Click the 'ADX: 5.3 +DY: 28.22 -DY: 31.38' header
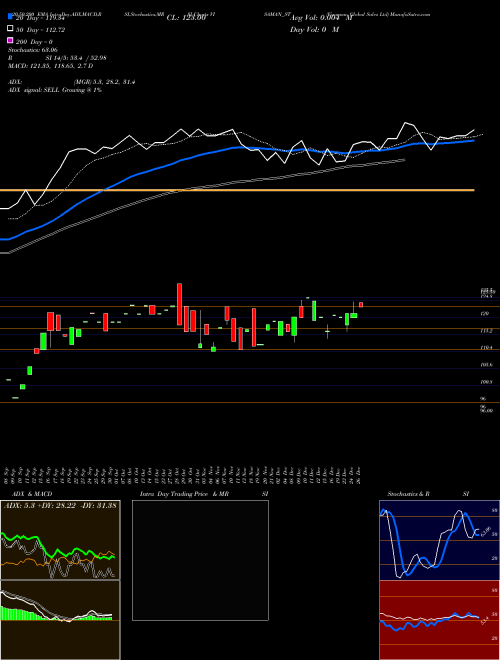The image size is (500, 660). click(x=60, y=505)
